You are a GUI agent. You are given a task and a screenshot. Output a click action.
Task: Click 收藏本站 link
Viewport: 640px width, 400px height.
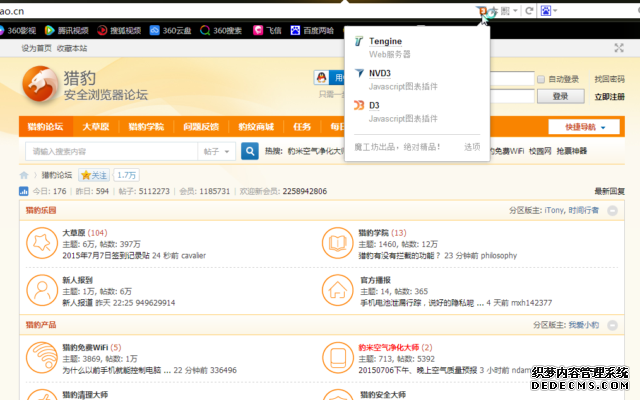point(72,48)
